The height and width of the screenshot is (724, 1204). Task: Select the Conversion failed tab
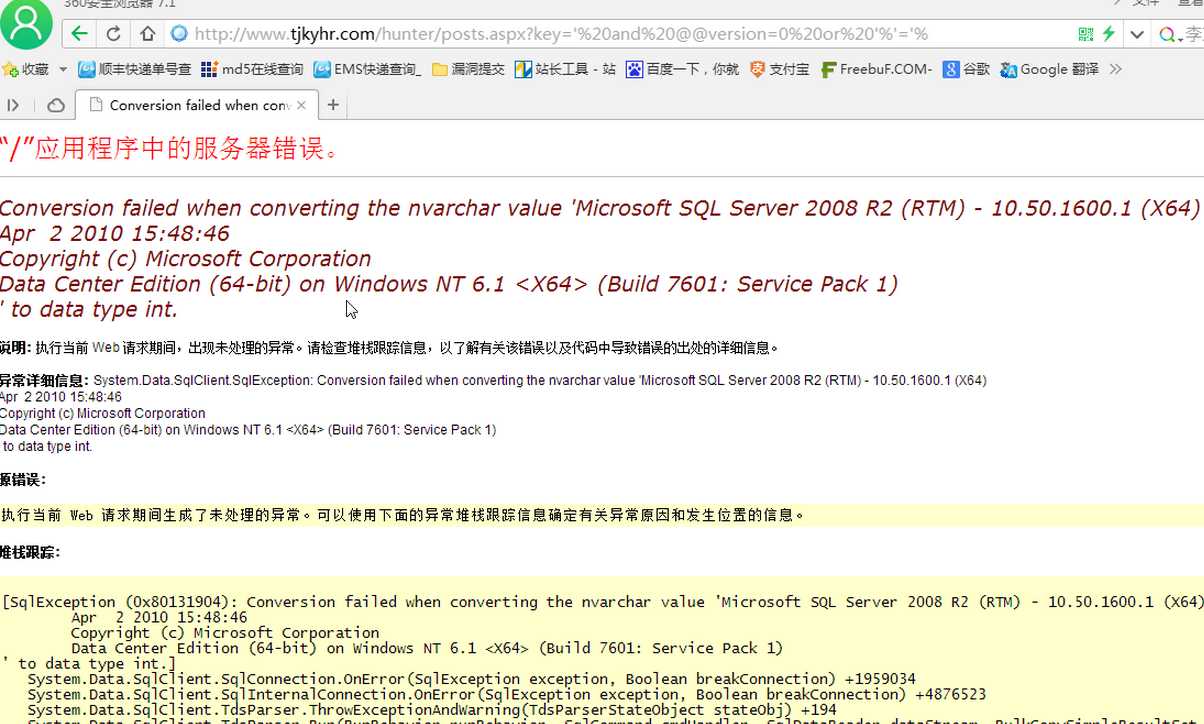[197, 105]
